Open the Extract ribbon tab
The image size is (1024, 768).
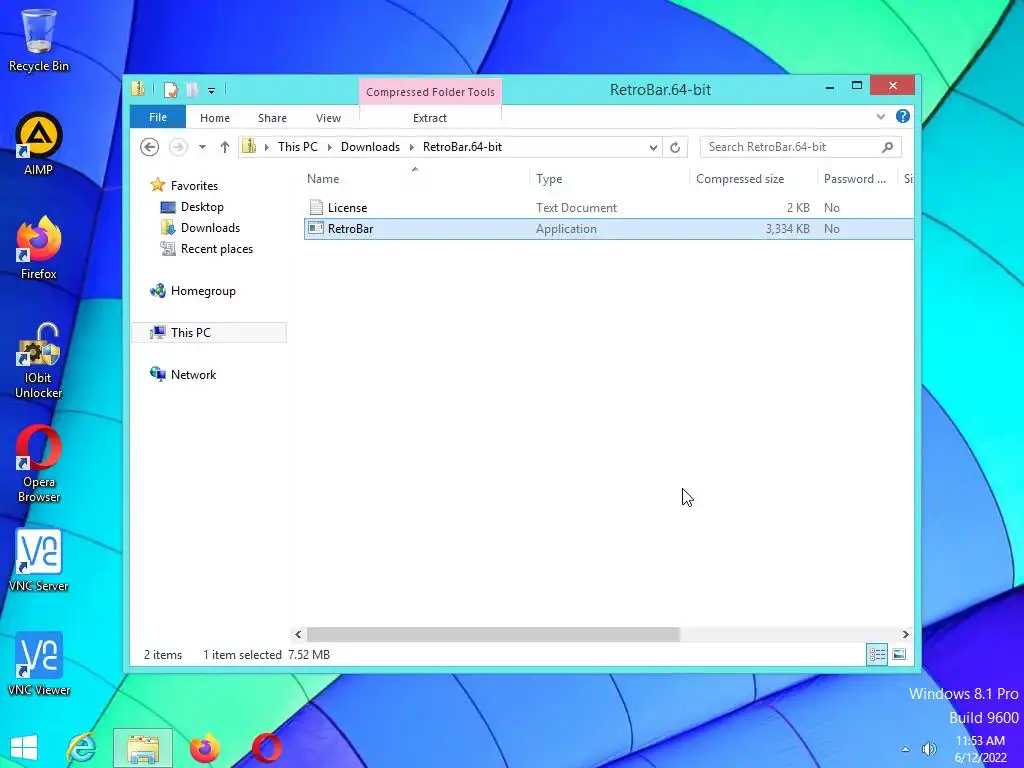pyautogui.click(x=430, y=118)
